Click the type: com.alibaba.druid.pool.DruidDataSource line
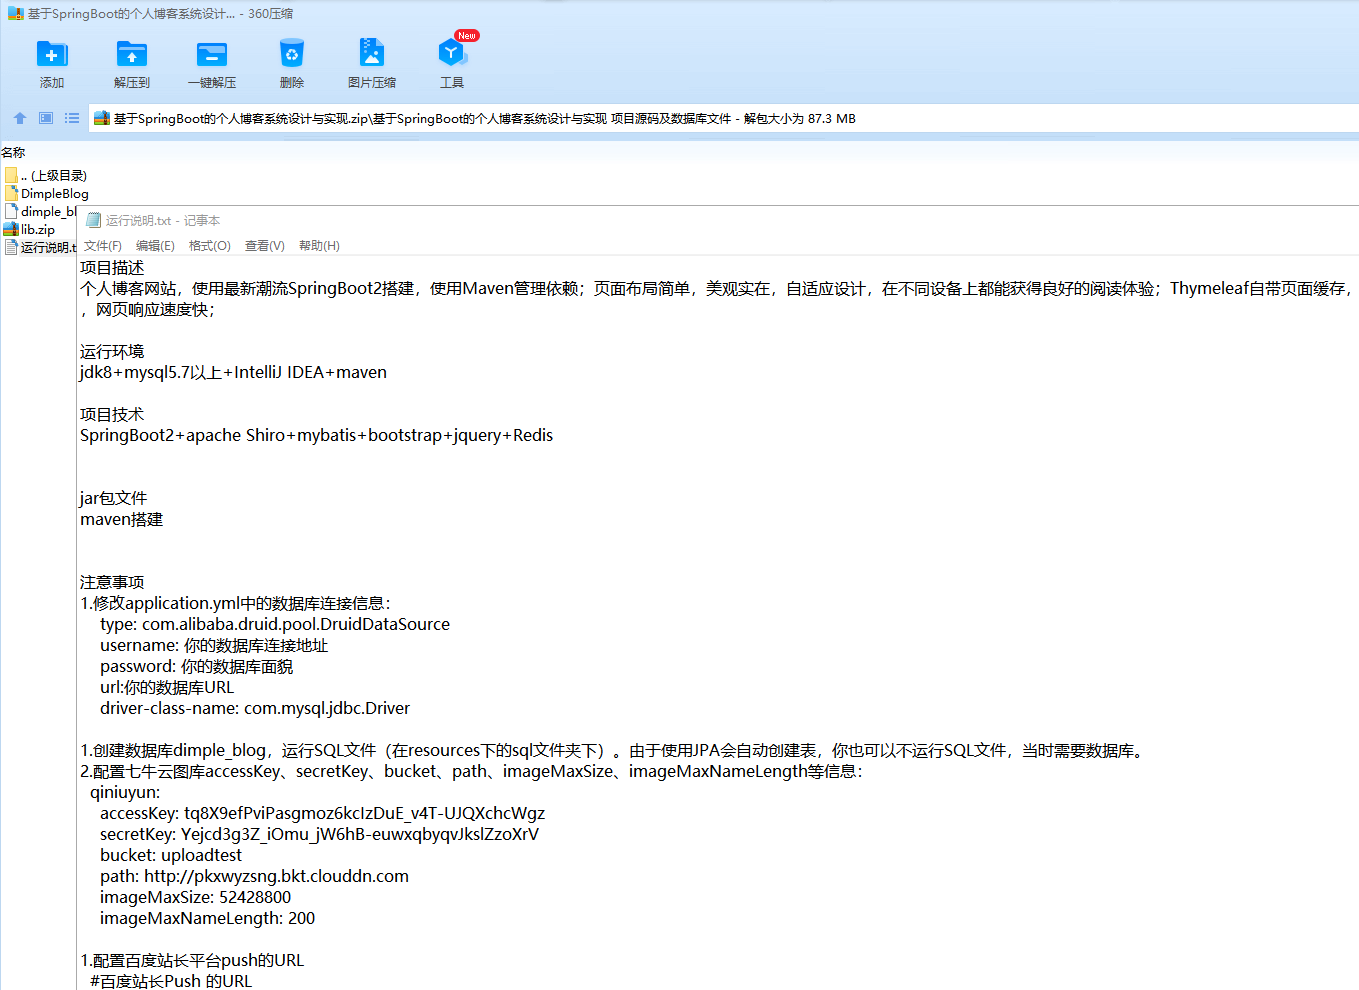The height and width of the screenshot is (990, 1359). (x=275, y=625)
